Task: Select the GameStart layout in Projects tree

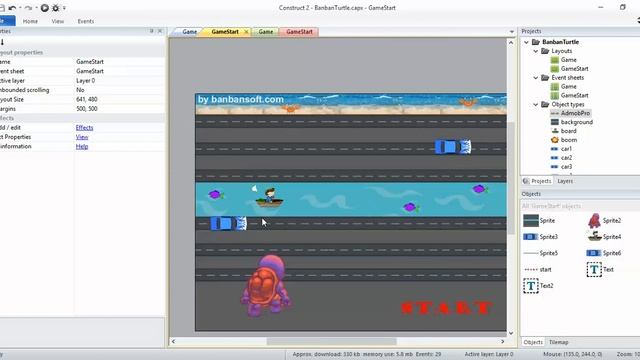Action: [x=574, y=69]
